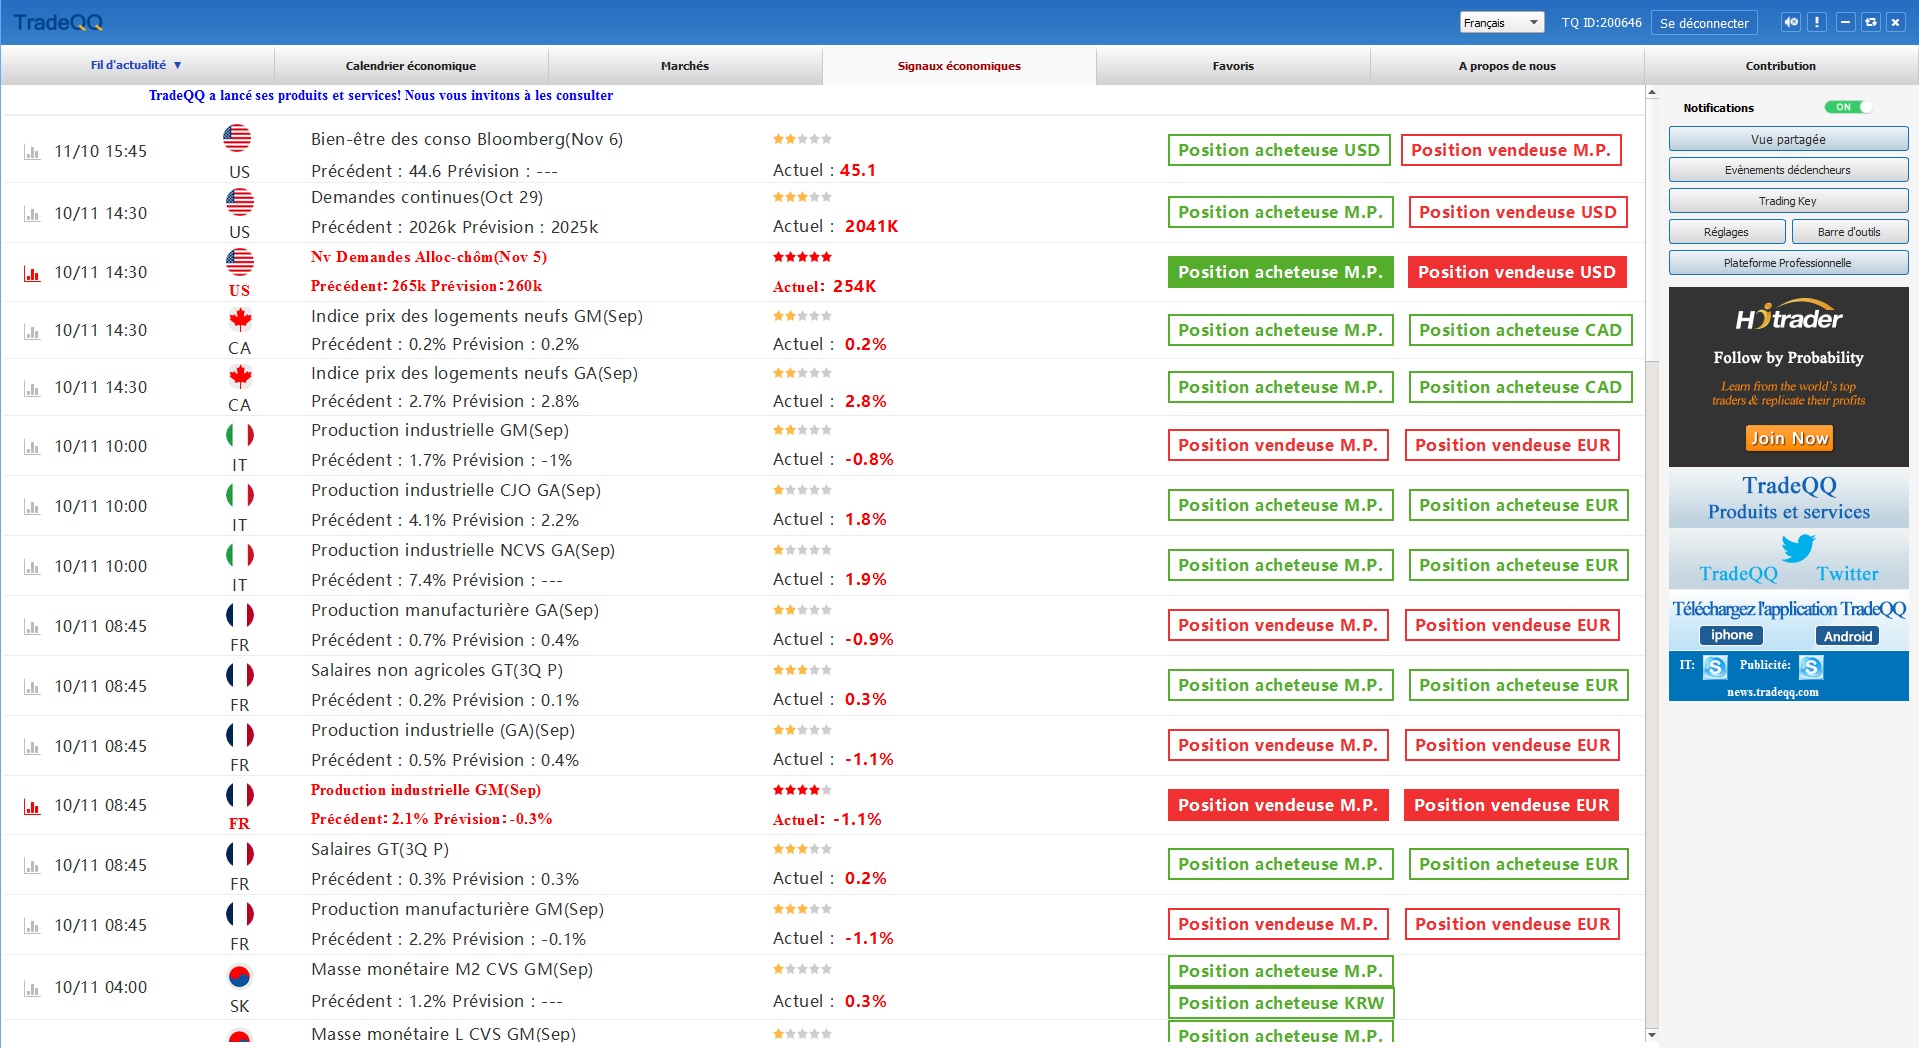This screenshot has width=1919, height=1048.
Task: Click the Join Now button in HotTrader ad
Action: (1788, 438)
